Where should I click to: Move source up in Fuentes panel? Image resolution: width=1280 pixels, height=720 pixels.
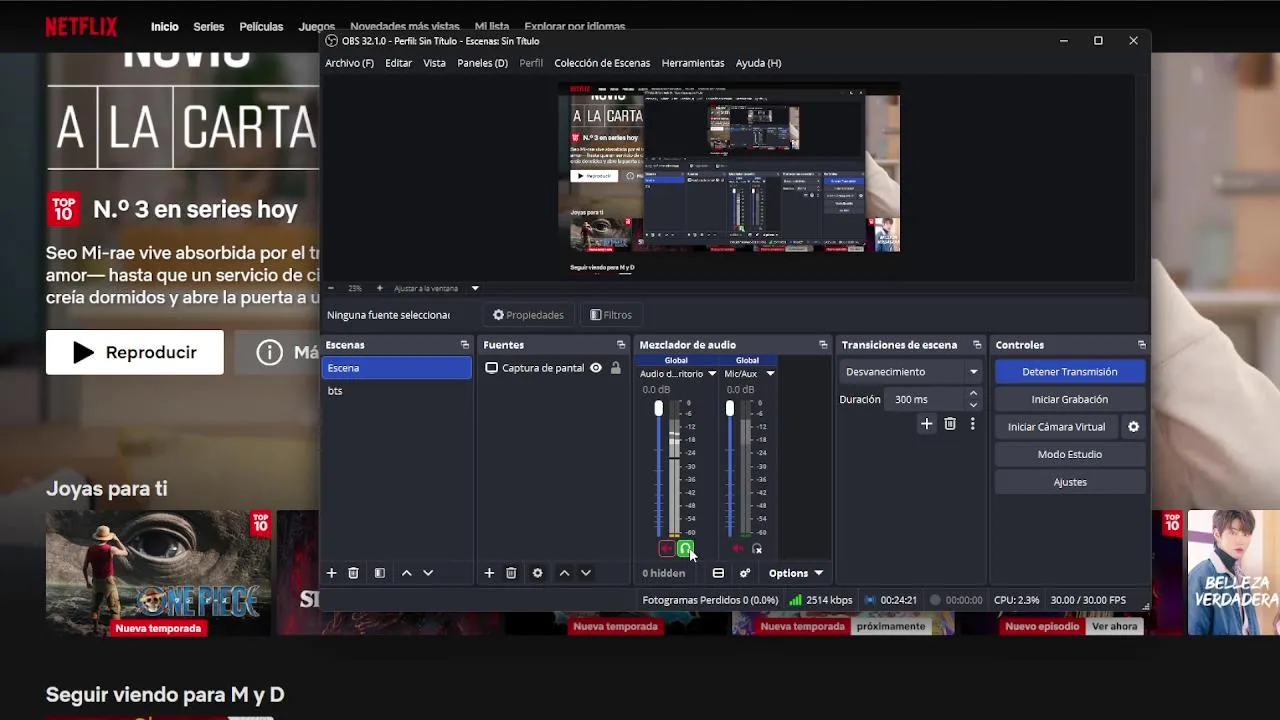point(564,573)
